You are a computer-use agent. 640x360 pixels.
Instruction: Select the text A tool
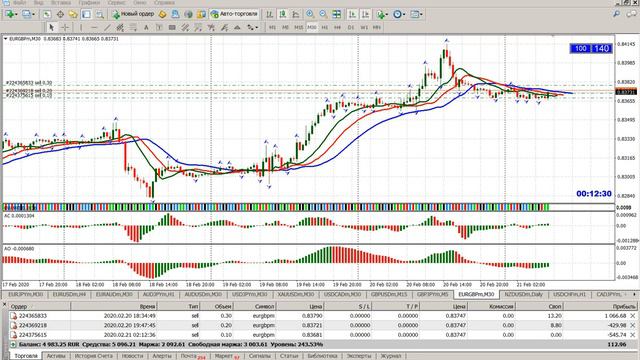coord(146,27)
